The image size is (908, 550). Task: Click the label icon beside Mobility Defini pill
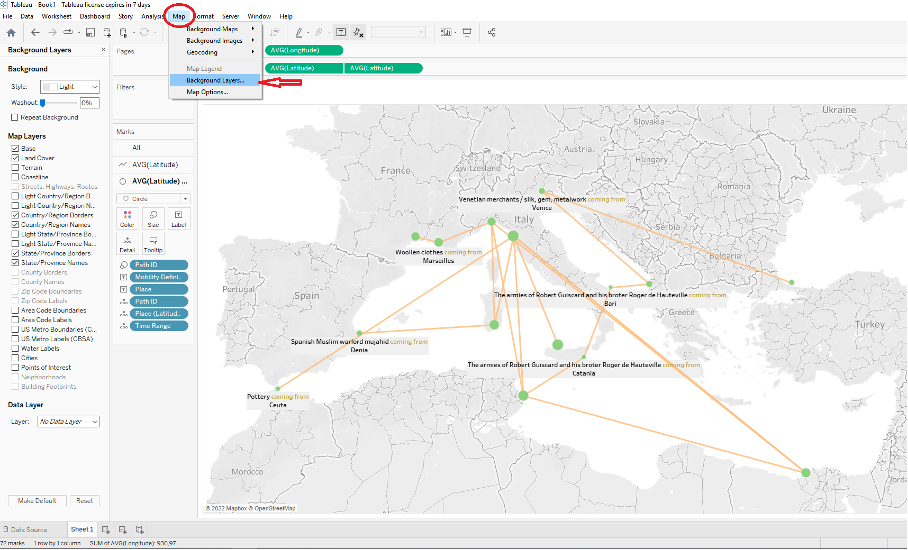[x=123, y=277]
